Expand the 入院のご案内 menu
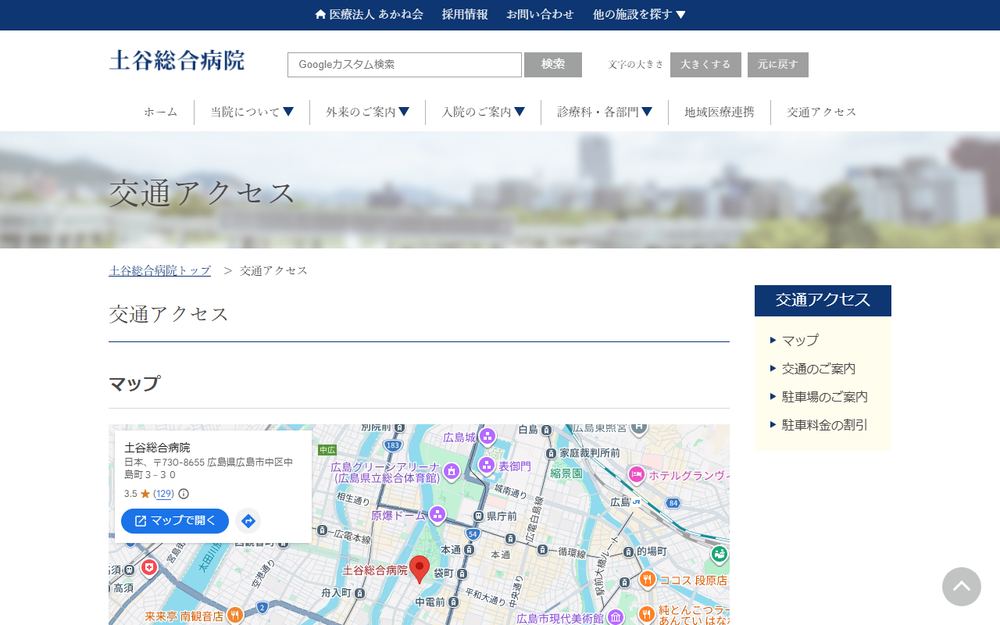Viewport: 1000px width, 625px height. pyautogui.click(x=483, y=112)
